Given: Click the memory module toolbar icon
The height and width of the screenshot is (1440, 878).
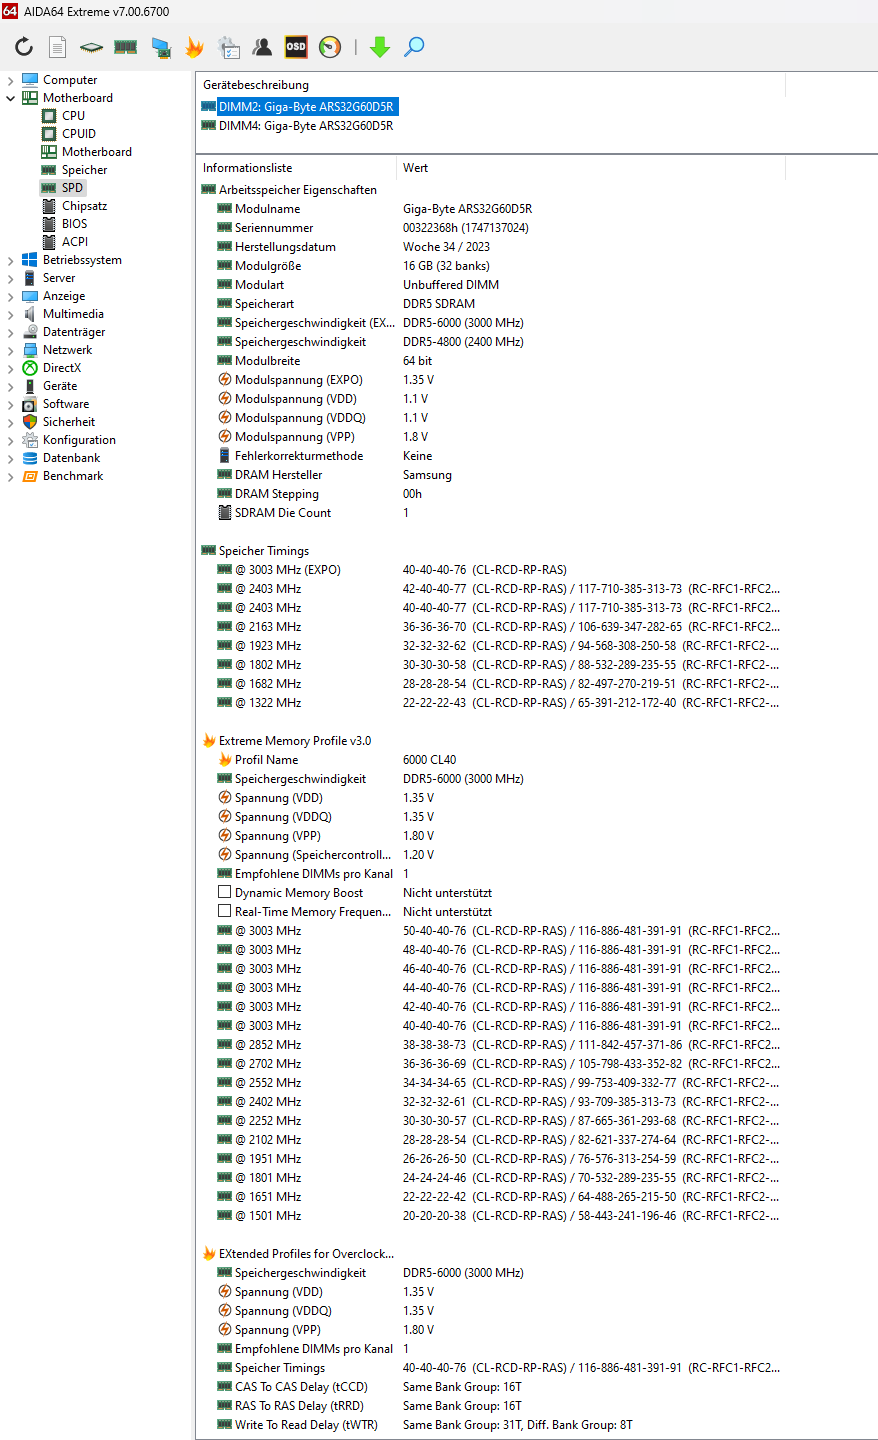Looking at the screenshot, I should [x=125, y=46].
